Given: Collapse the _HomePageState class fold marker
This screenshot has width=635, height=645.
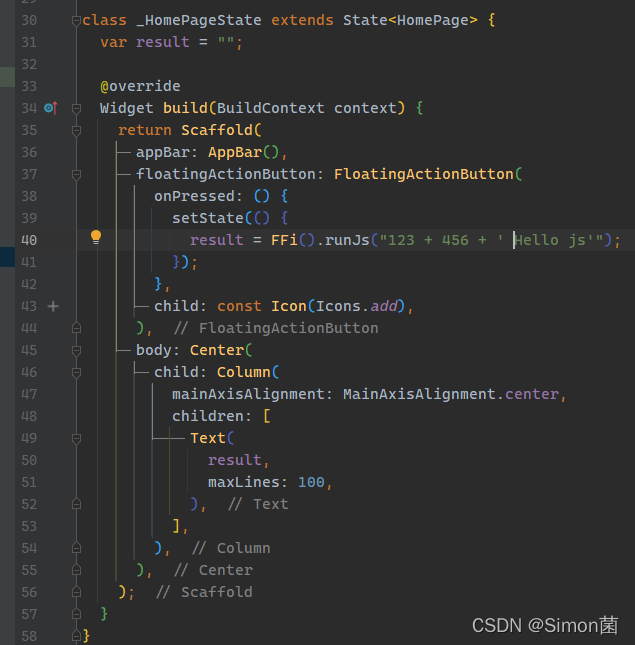Looking at the screenshot, I should click(x=75, y=20).
